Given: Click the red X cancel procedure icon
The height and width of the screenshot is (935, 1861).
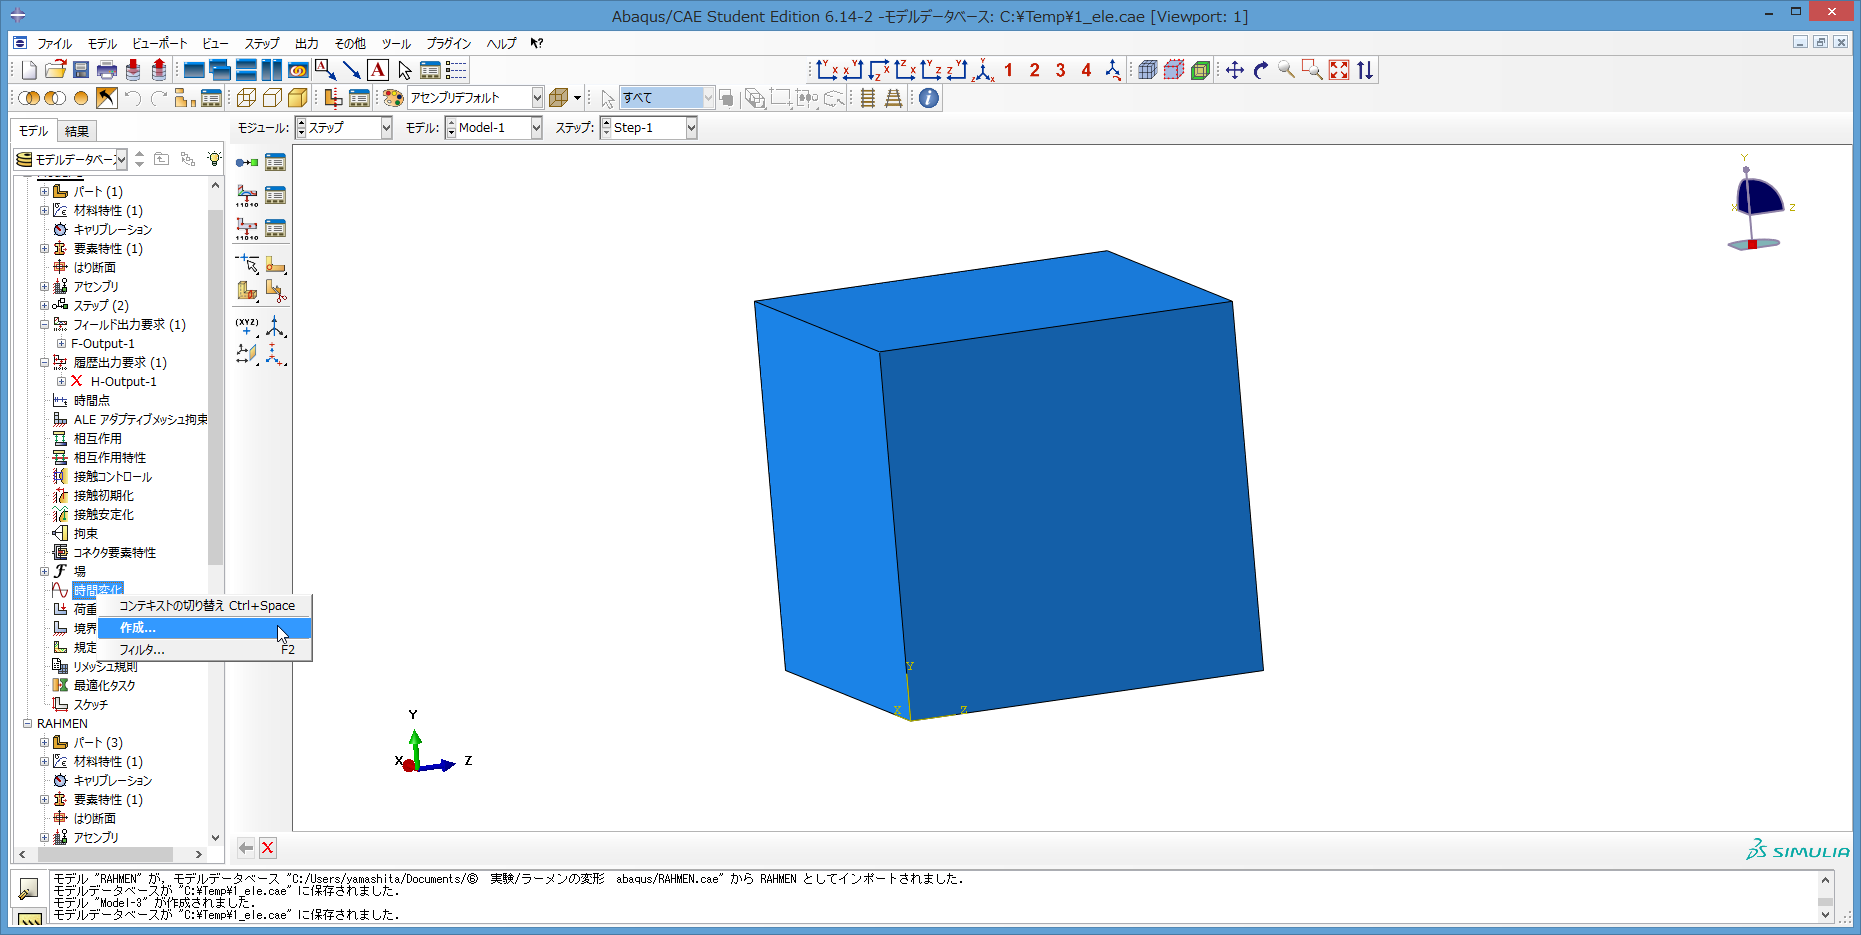Looking at the screenshot, I should 268,848.
